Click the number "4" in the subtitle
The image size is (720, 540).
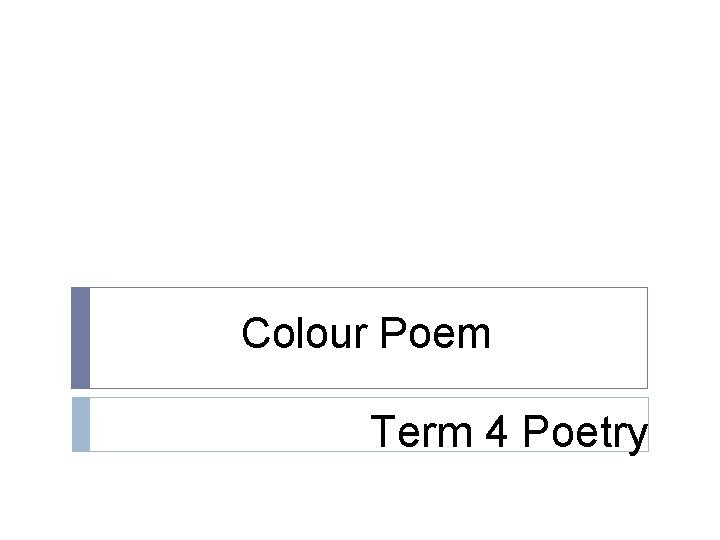496,431
